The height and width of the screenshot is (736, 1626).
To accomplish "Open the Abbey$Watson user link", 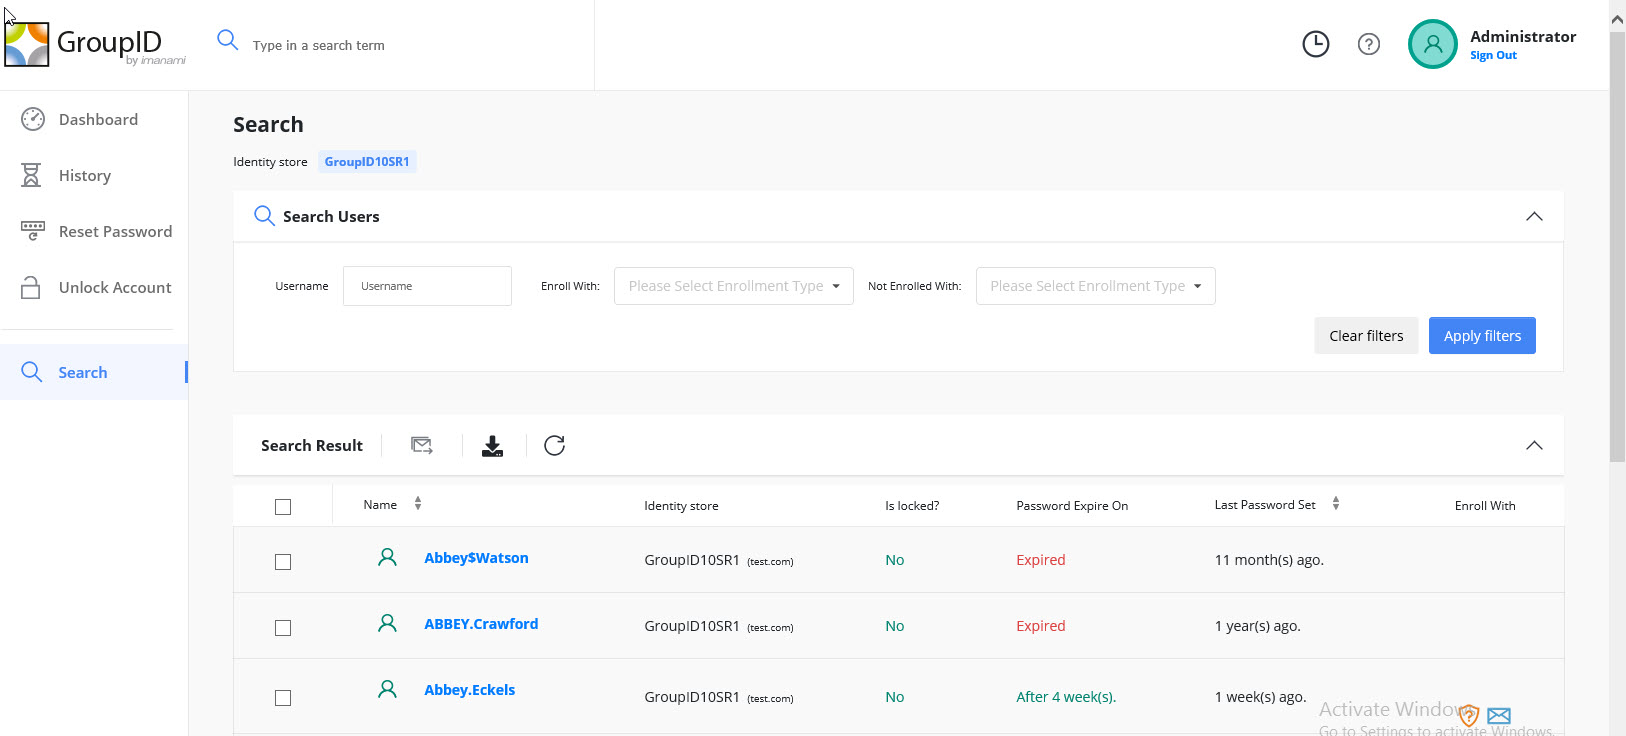I will 476,558.
